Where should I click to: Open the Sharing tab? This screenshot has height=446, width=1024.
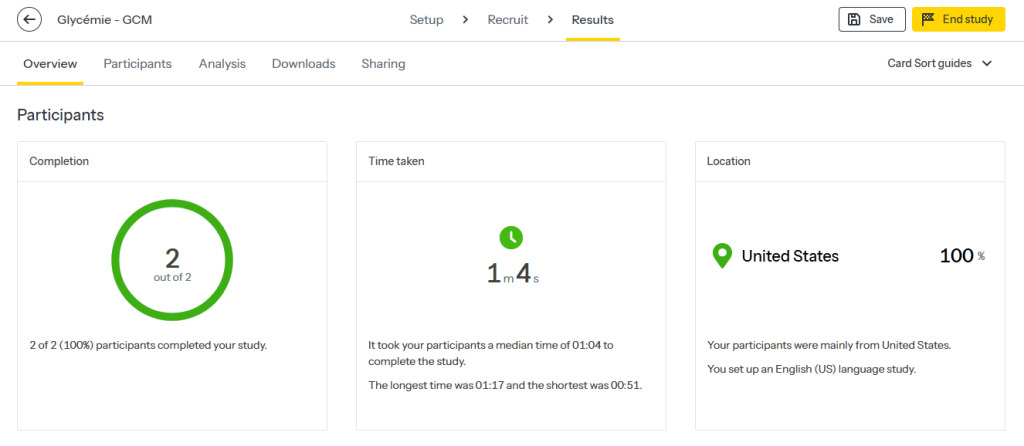click(383, 64)
